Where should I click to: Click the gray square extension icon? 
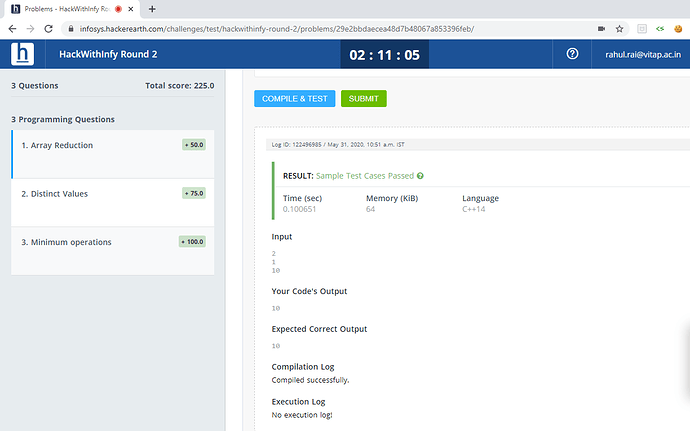pos(642,29)
